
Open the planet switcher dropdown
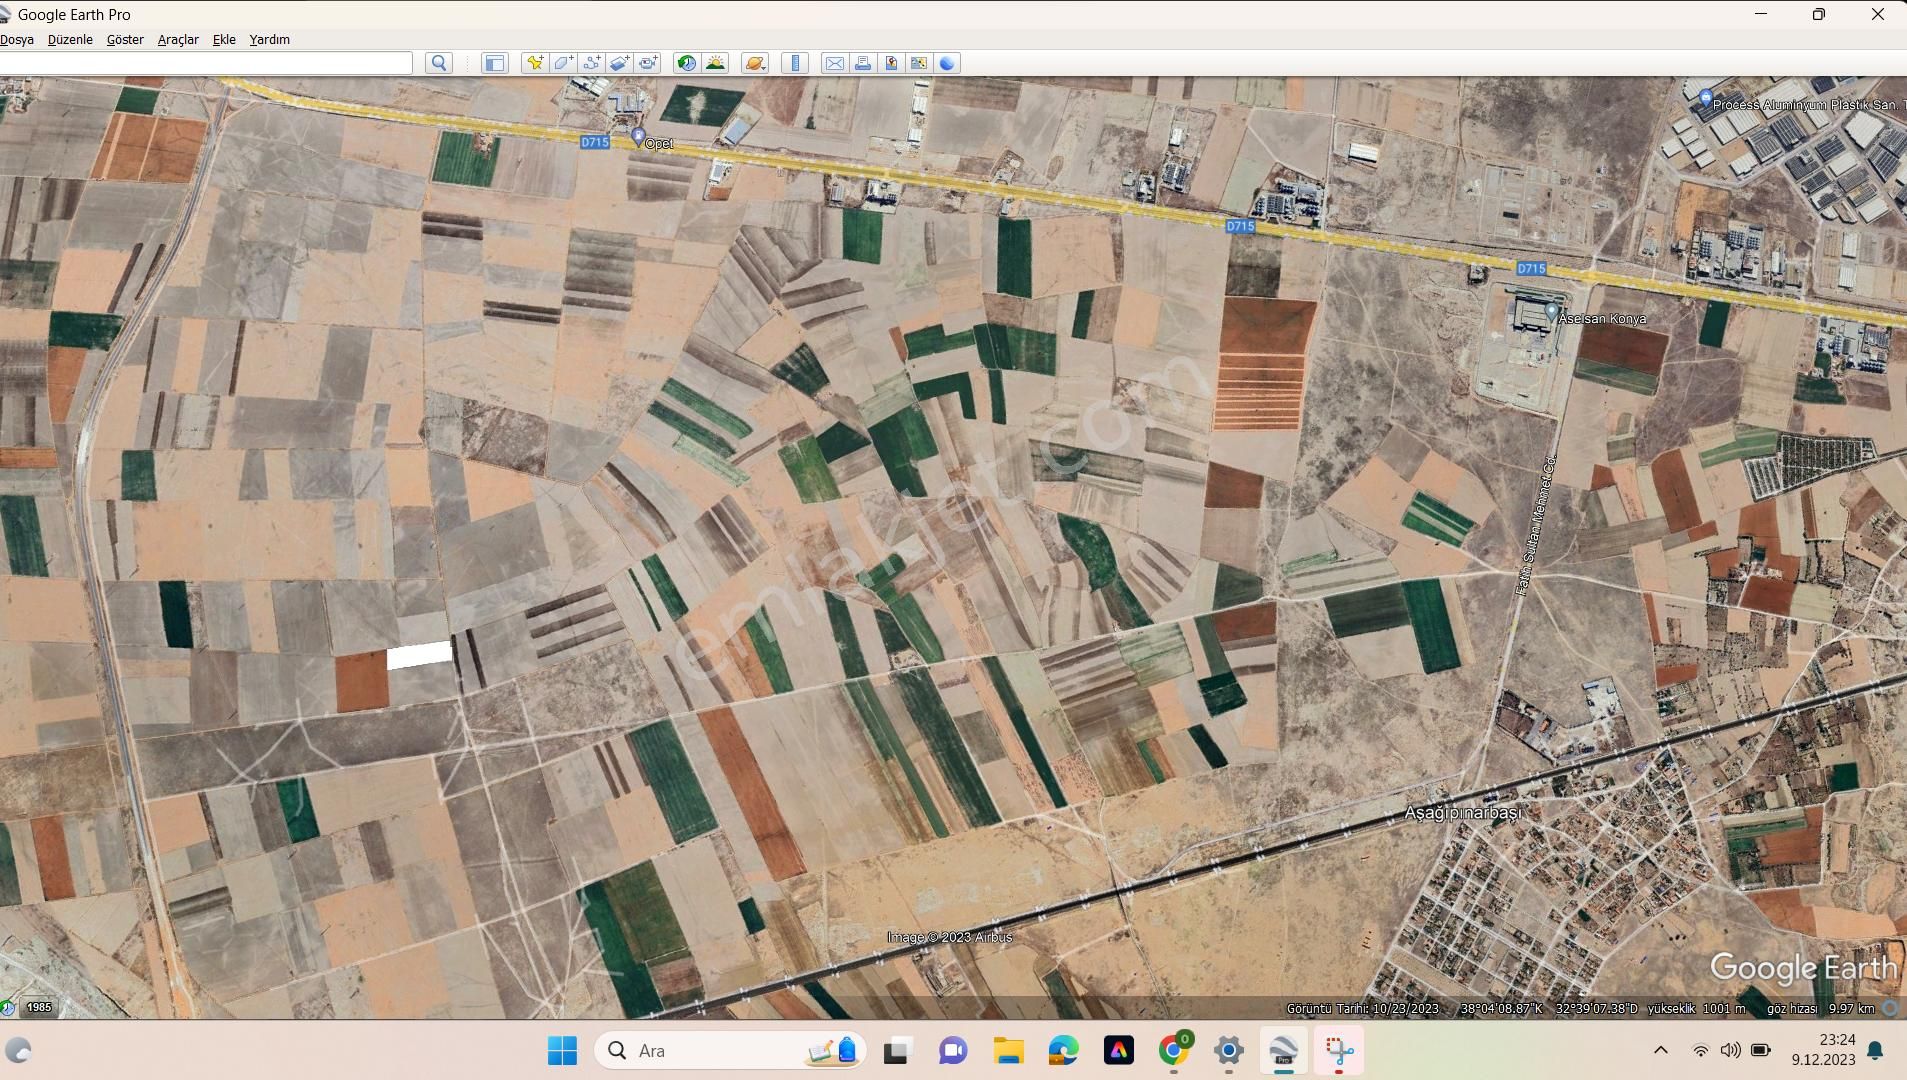755,63
